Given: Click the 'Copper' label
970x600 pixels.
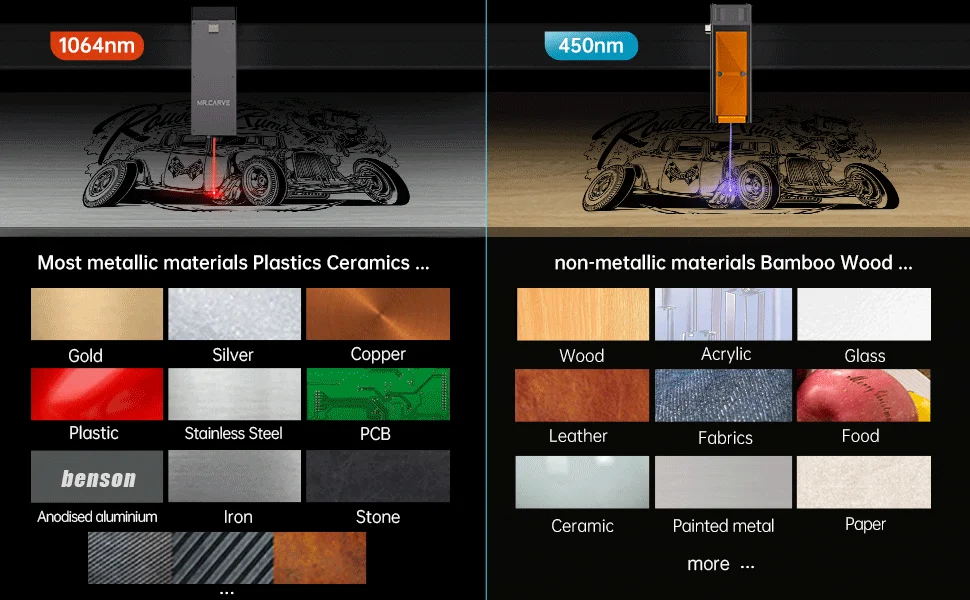Looking at the screenshot, I should [378, 354].
